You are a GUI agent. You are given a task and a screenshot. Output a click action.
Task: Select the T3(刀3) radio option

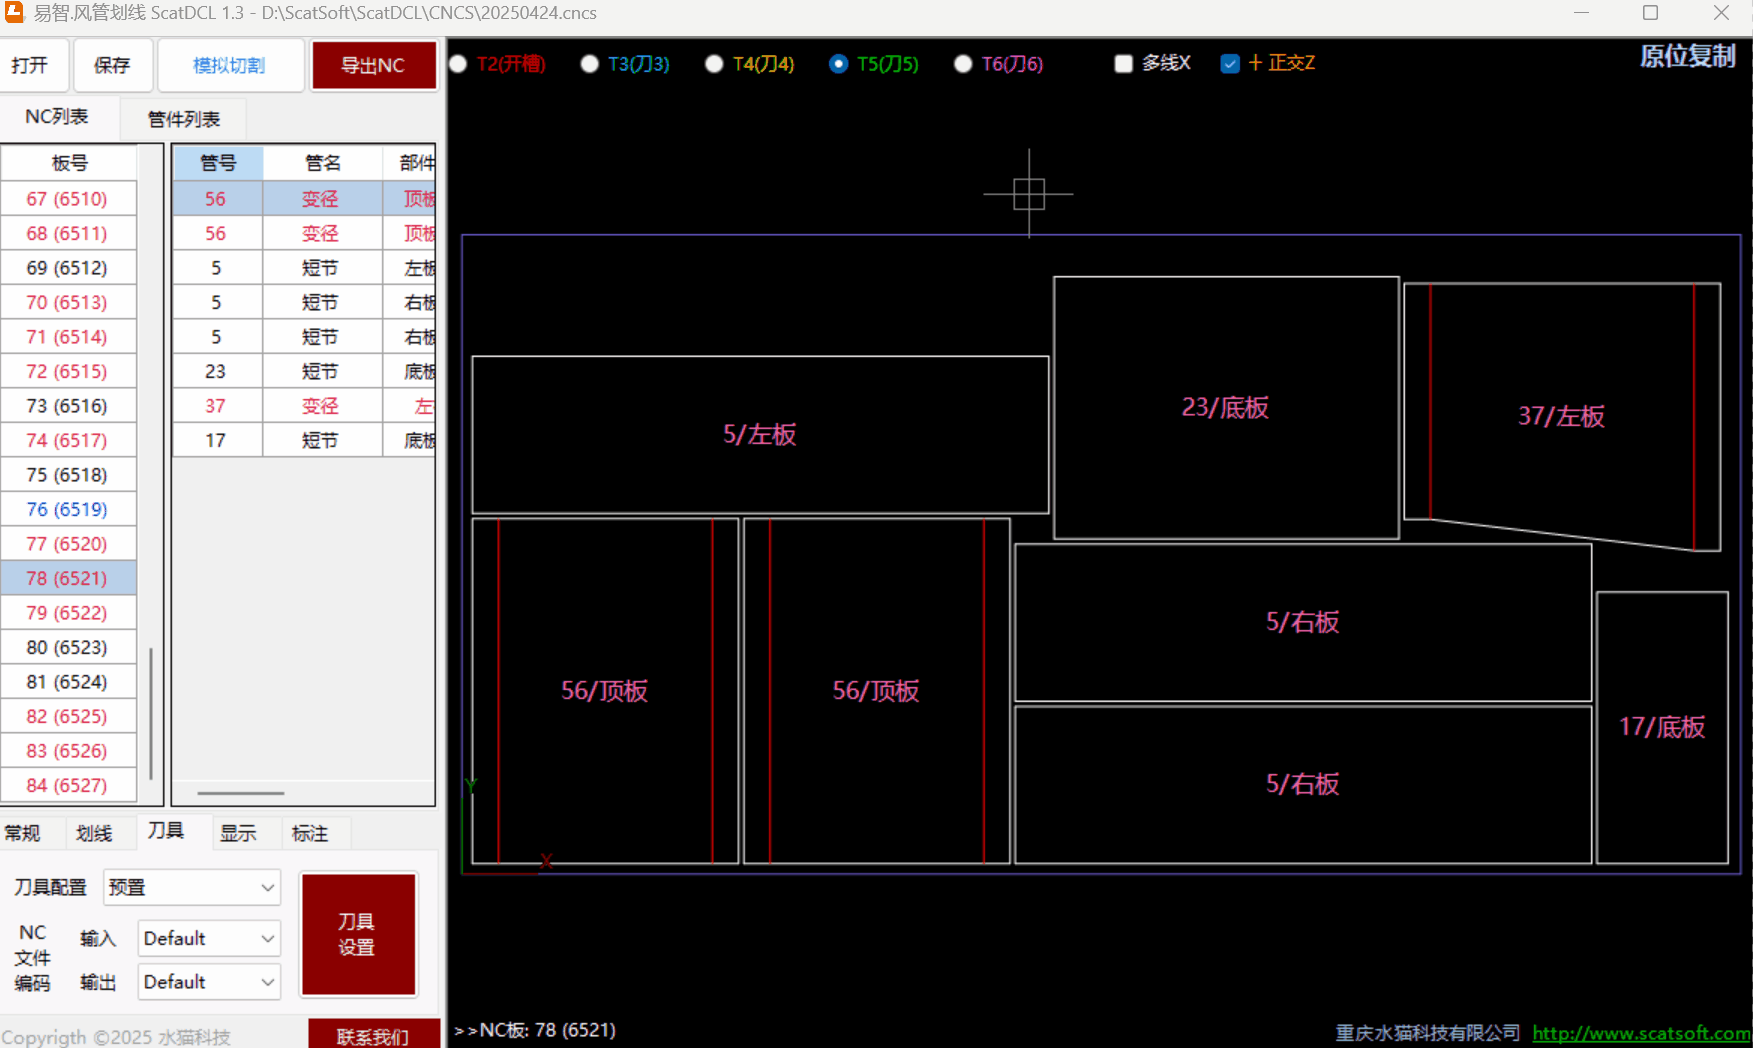click(x=590, y=64)
